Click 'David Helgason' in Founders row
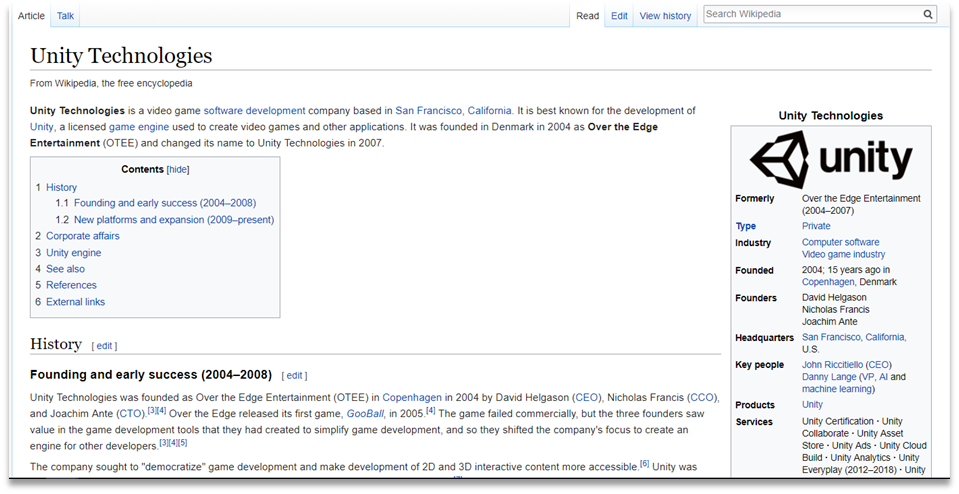Image resolution: width=959 pixels, height=494 pixels. point(834,297)
